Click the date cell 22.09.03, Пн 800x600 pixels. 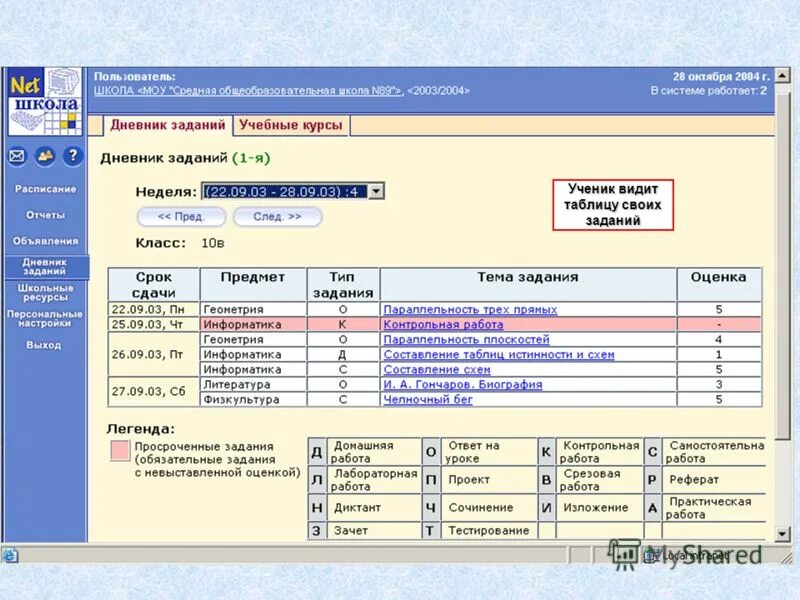coord(154,309)
